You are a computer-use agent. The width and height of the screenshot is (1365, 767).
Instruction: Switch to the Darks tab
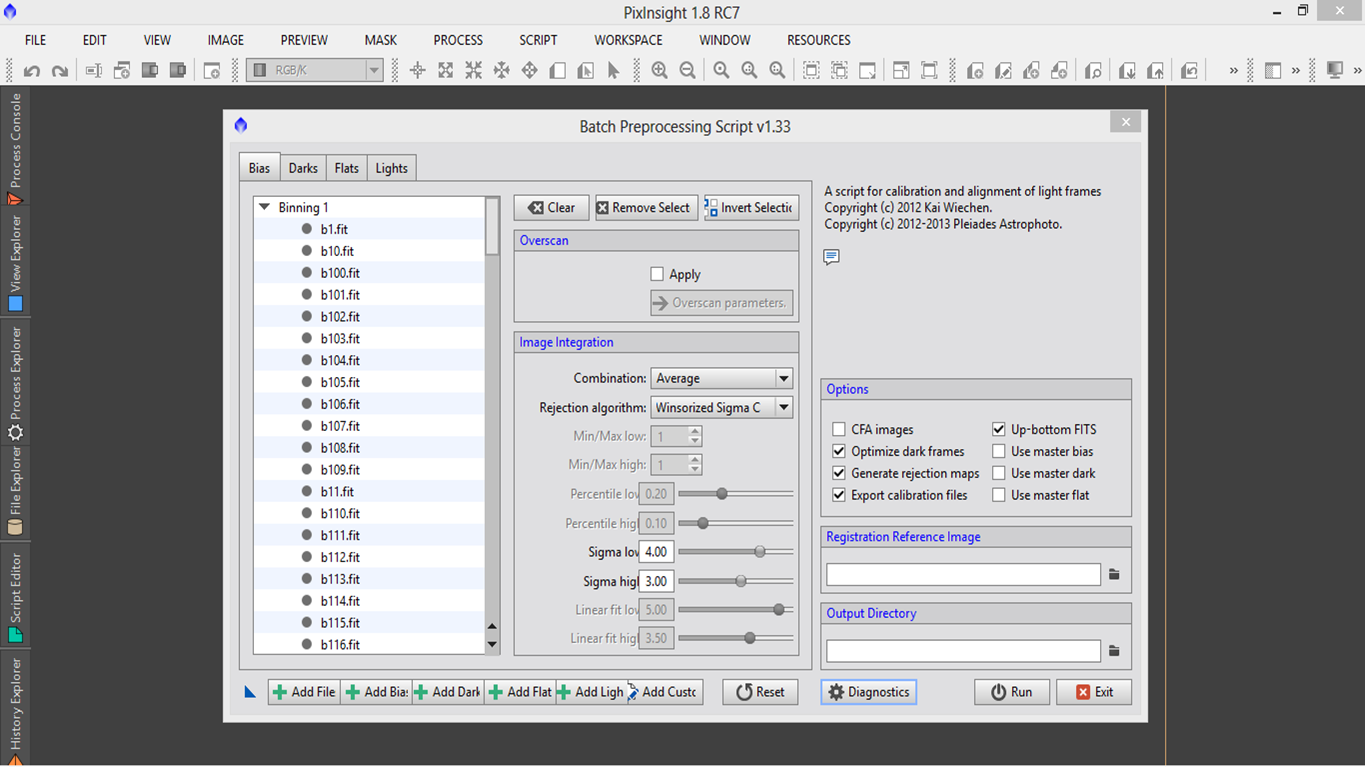tap(303, 168)
